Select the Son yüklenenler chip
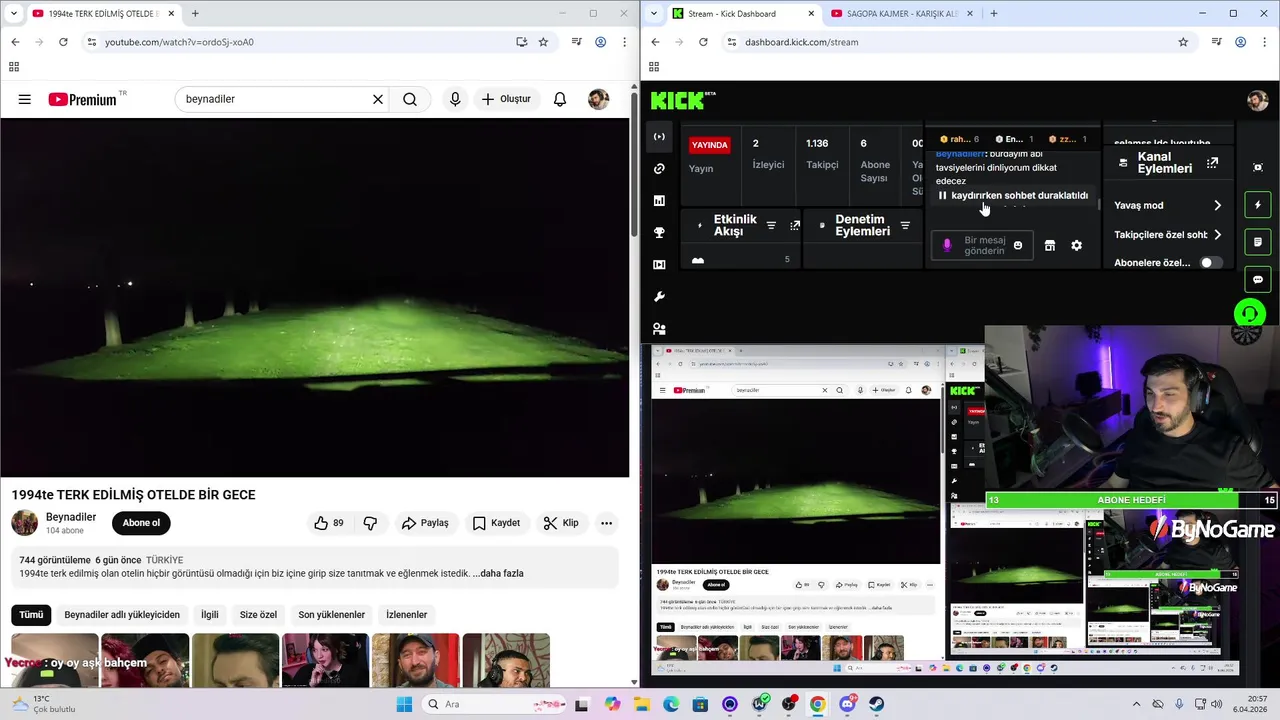Image resolution: width=1280 pixels, height=720 pixels. pos(331,615)
